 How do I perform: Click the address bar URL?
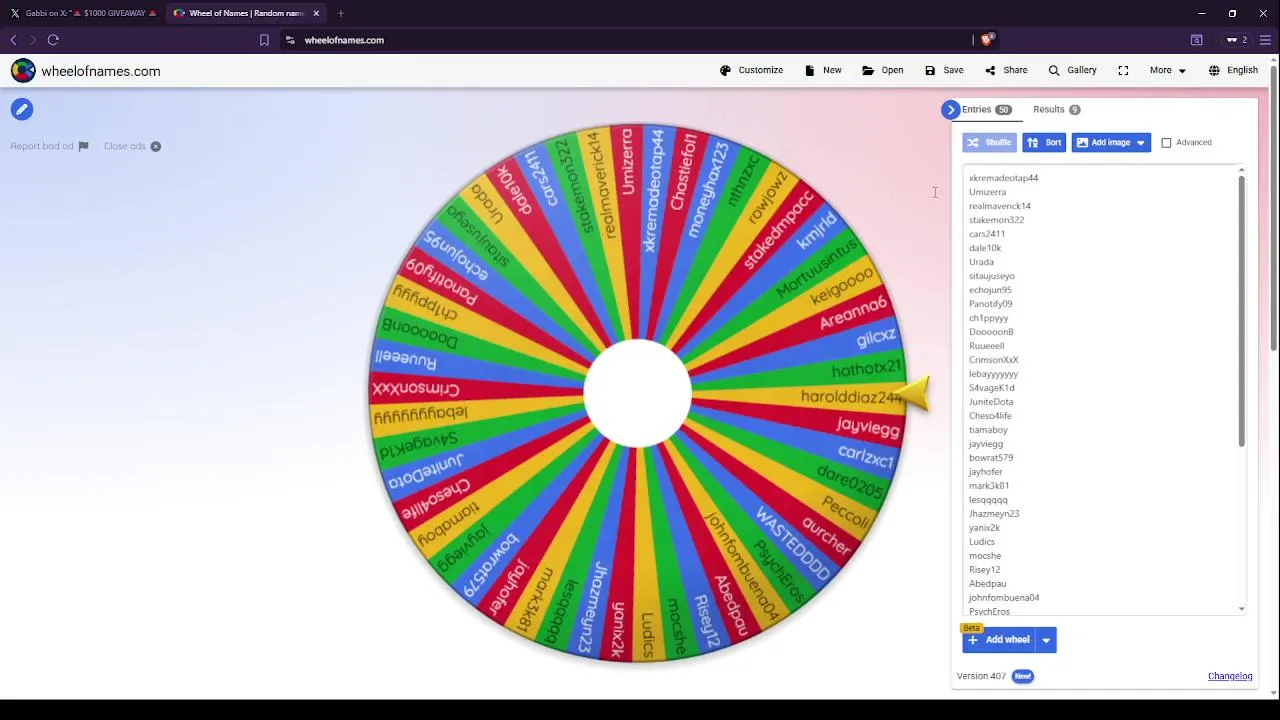[344, 40]
